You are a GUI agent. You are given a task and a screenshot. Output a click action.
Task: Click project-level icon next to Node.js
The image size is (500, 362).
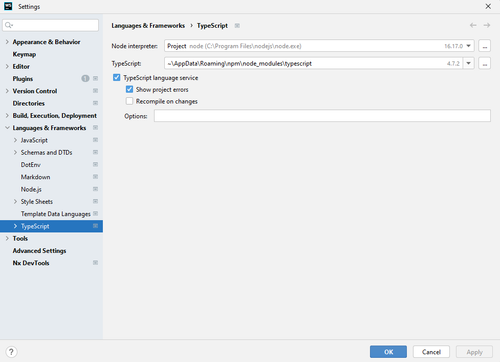(95, 189)
